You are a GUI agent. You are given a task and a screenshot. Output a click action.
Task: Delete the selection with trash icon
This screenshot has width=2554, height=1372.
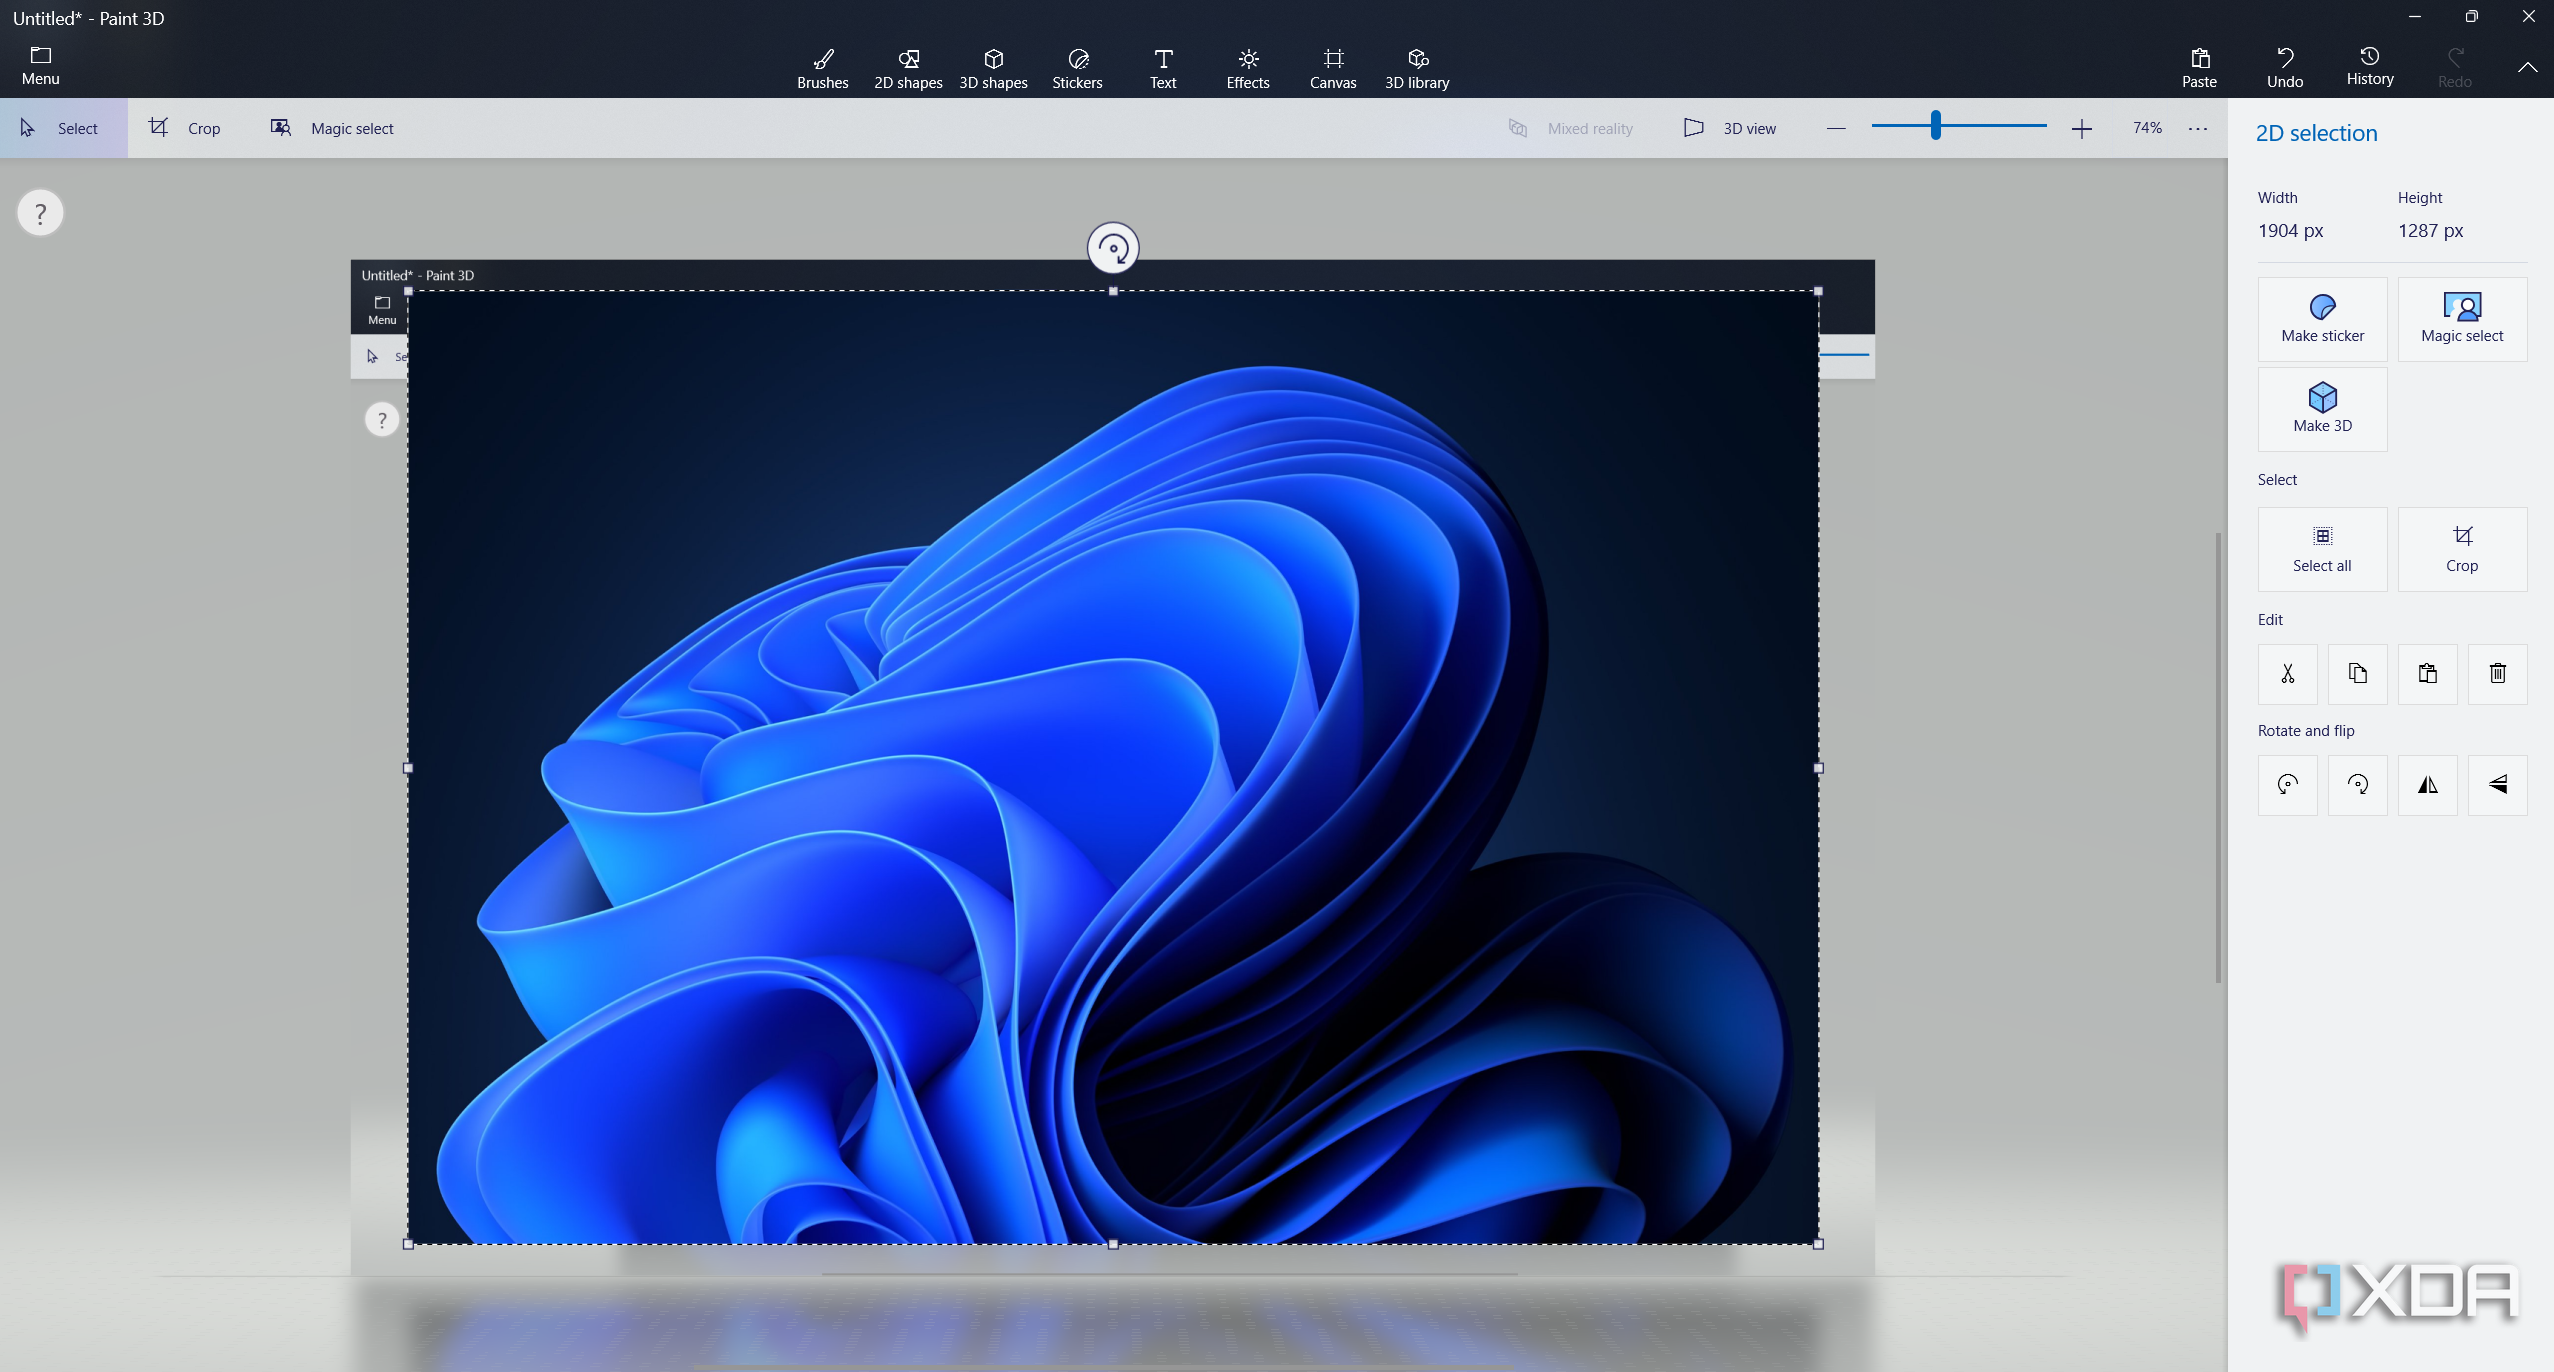pyautogui.click(x=2497, y=674)
